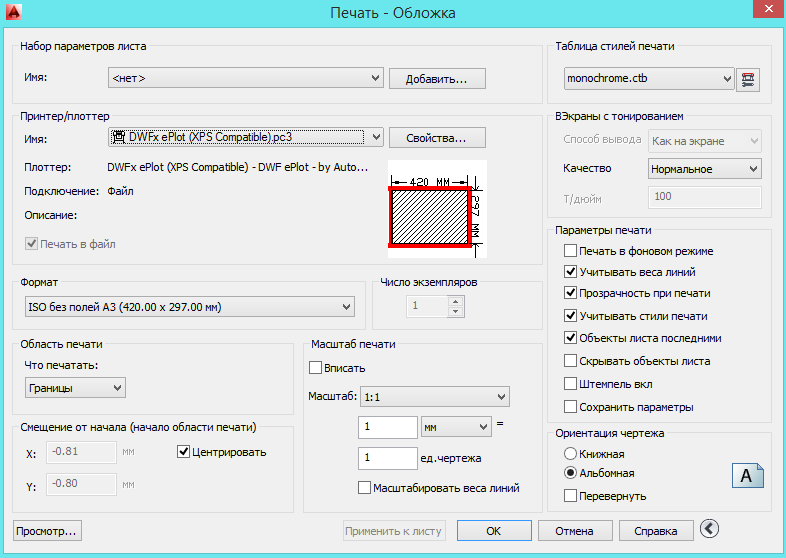Click the scale millimeters value field
The image size is (786, 558).
pos(387,427)
